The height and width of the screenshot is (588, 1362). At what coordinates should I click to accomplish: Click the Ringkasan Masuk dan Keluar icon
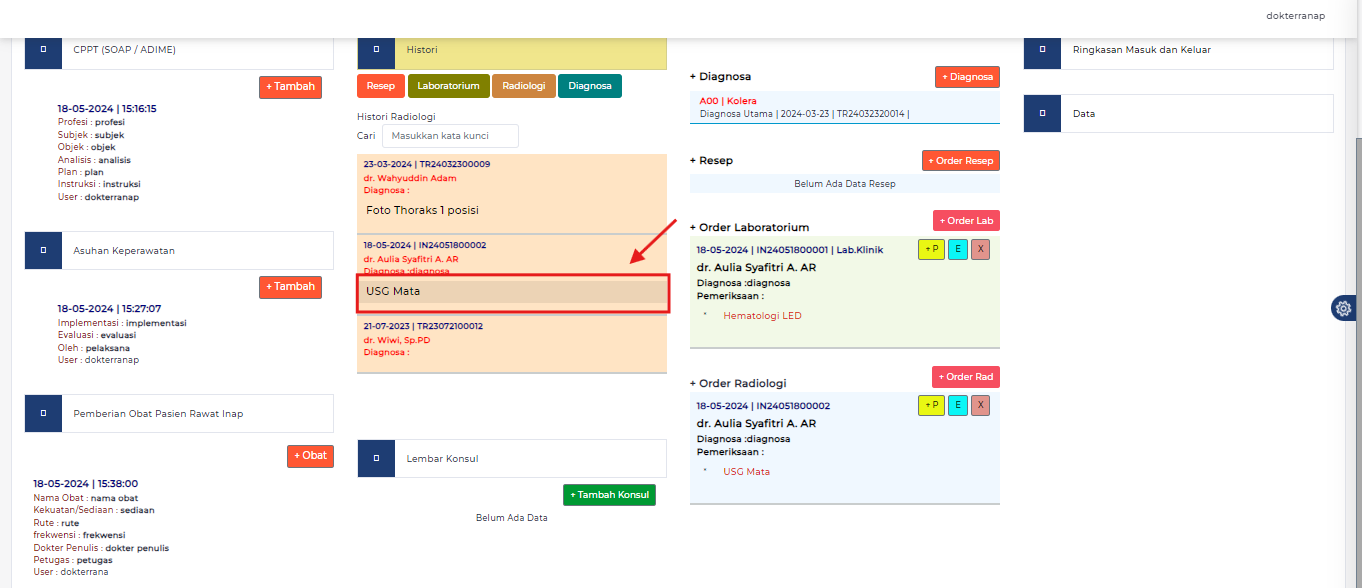[x=1042, y=50]
